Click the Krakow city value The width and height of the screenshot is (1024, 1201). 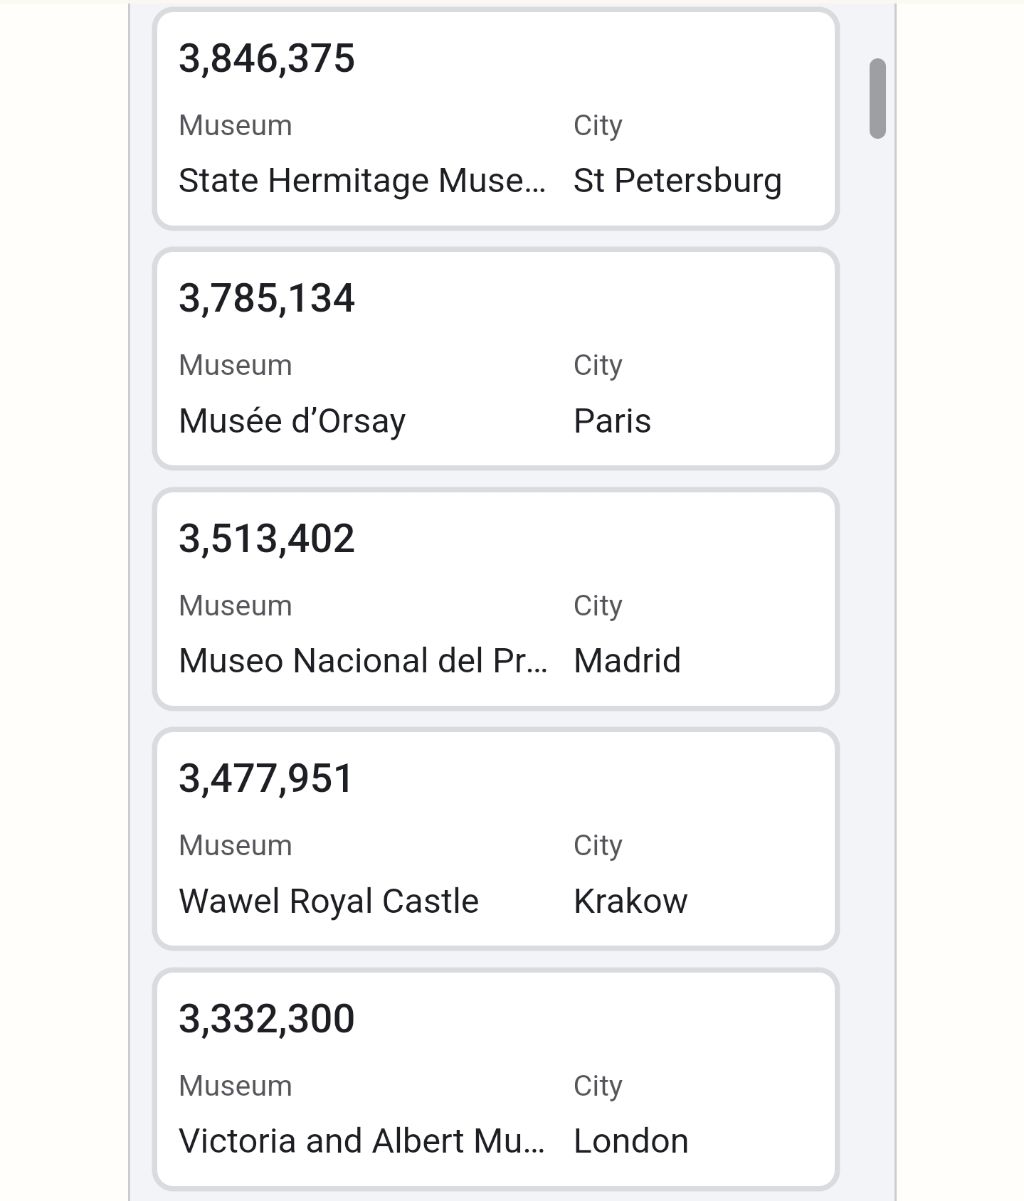tap(631, 901)
